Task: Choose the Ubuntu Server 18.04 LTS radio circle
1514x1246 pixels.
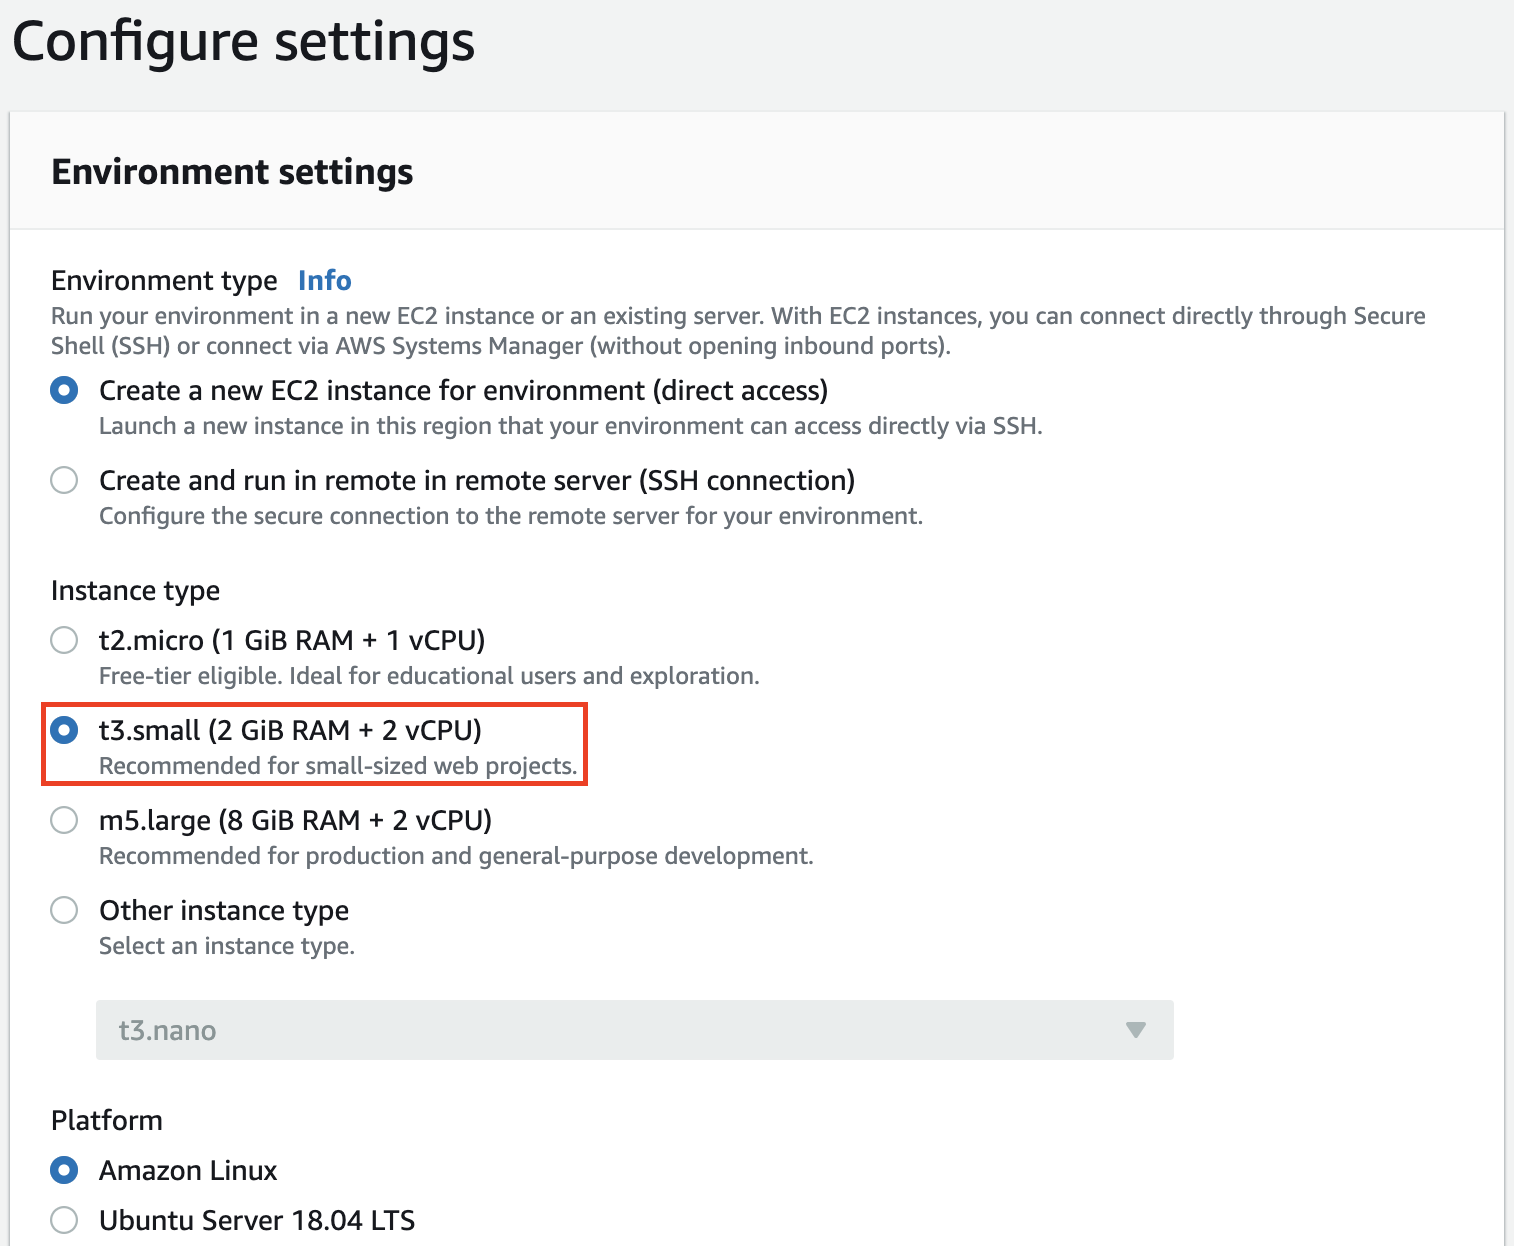Action: click(64, 1220)
